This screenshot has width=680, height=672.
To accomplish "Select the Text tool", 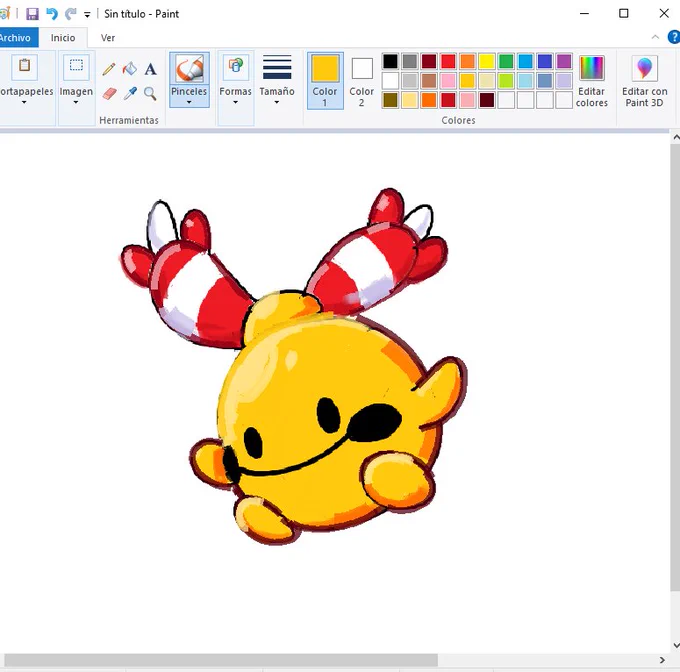I will tap(150, 69).
